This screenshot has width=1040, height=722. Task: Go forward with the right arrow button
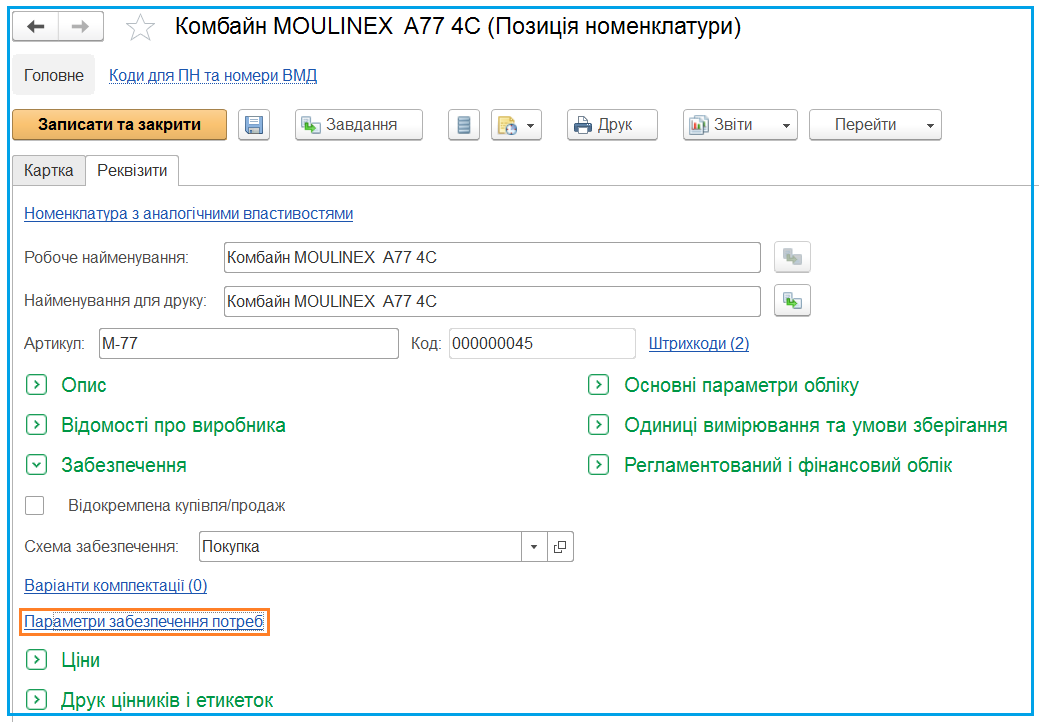coord(80,27)
